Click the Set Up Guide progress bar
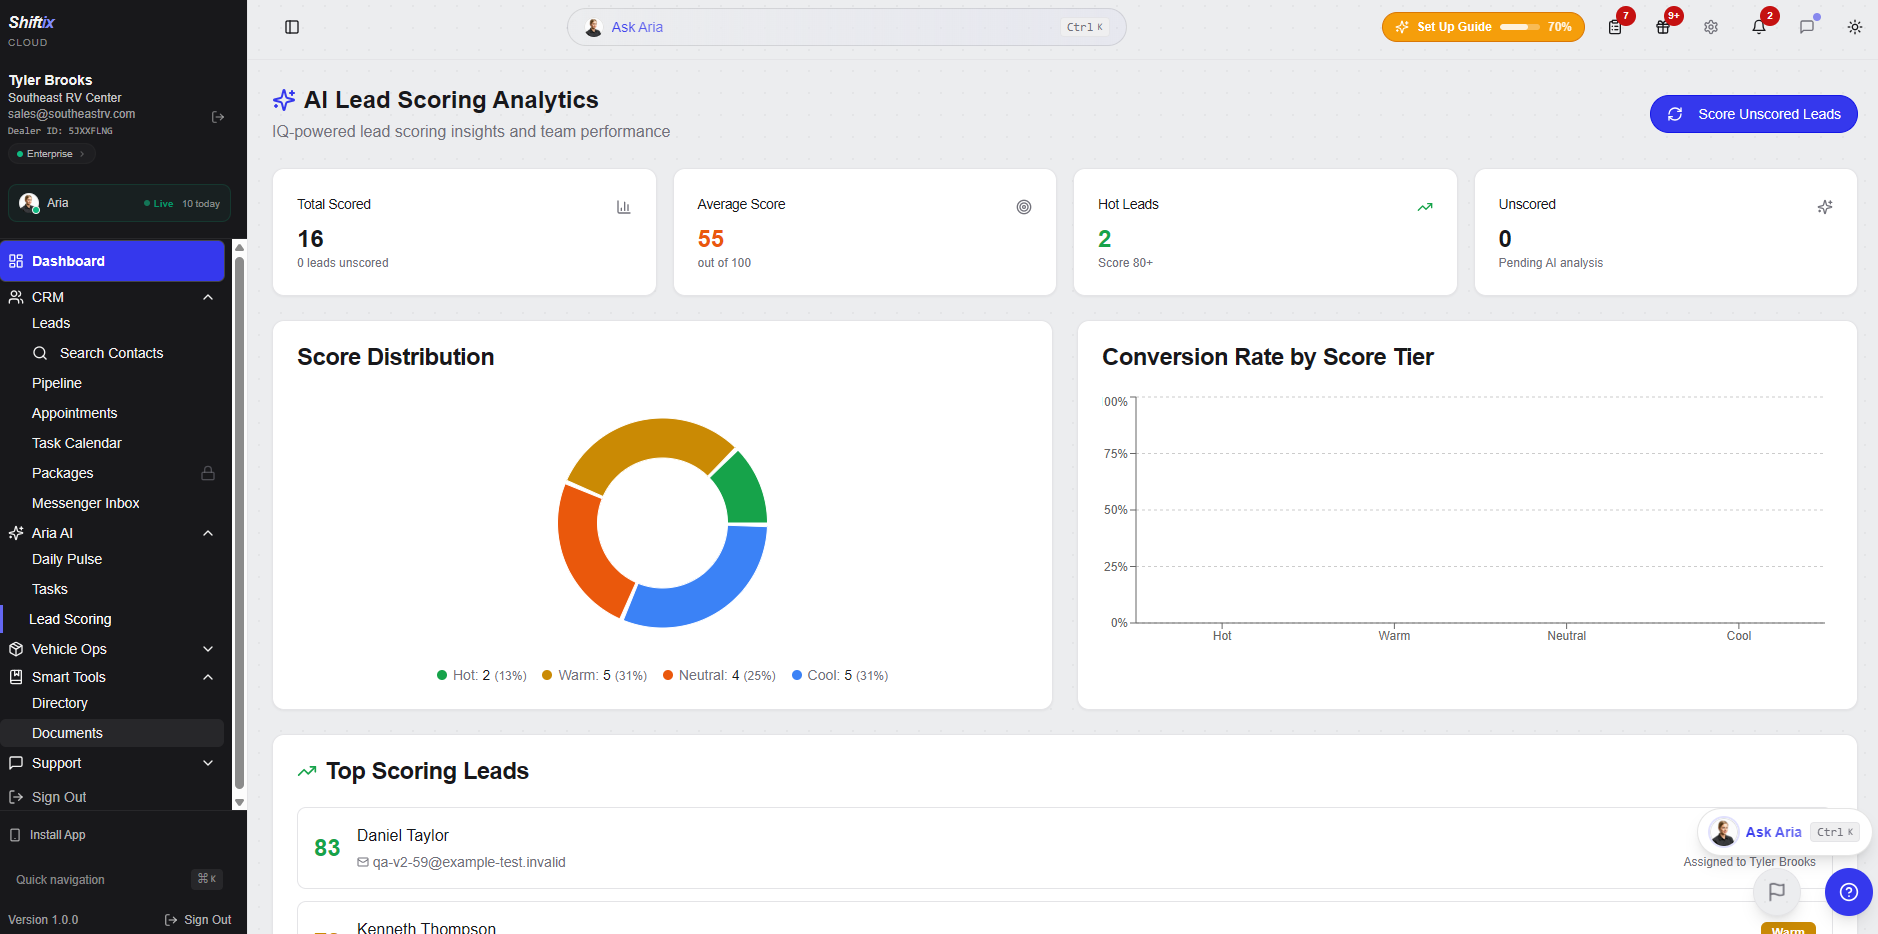The width and height of the screenshot is (1878, 934). (1520, 27)
